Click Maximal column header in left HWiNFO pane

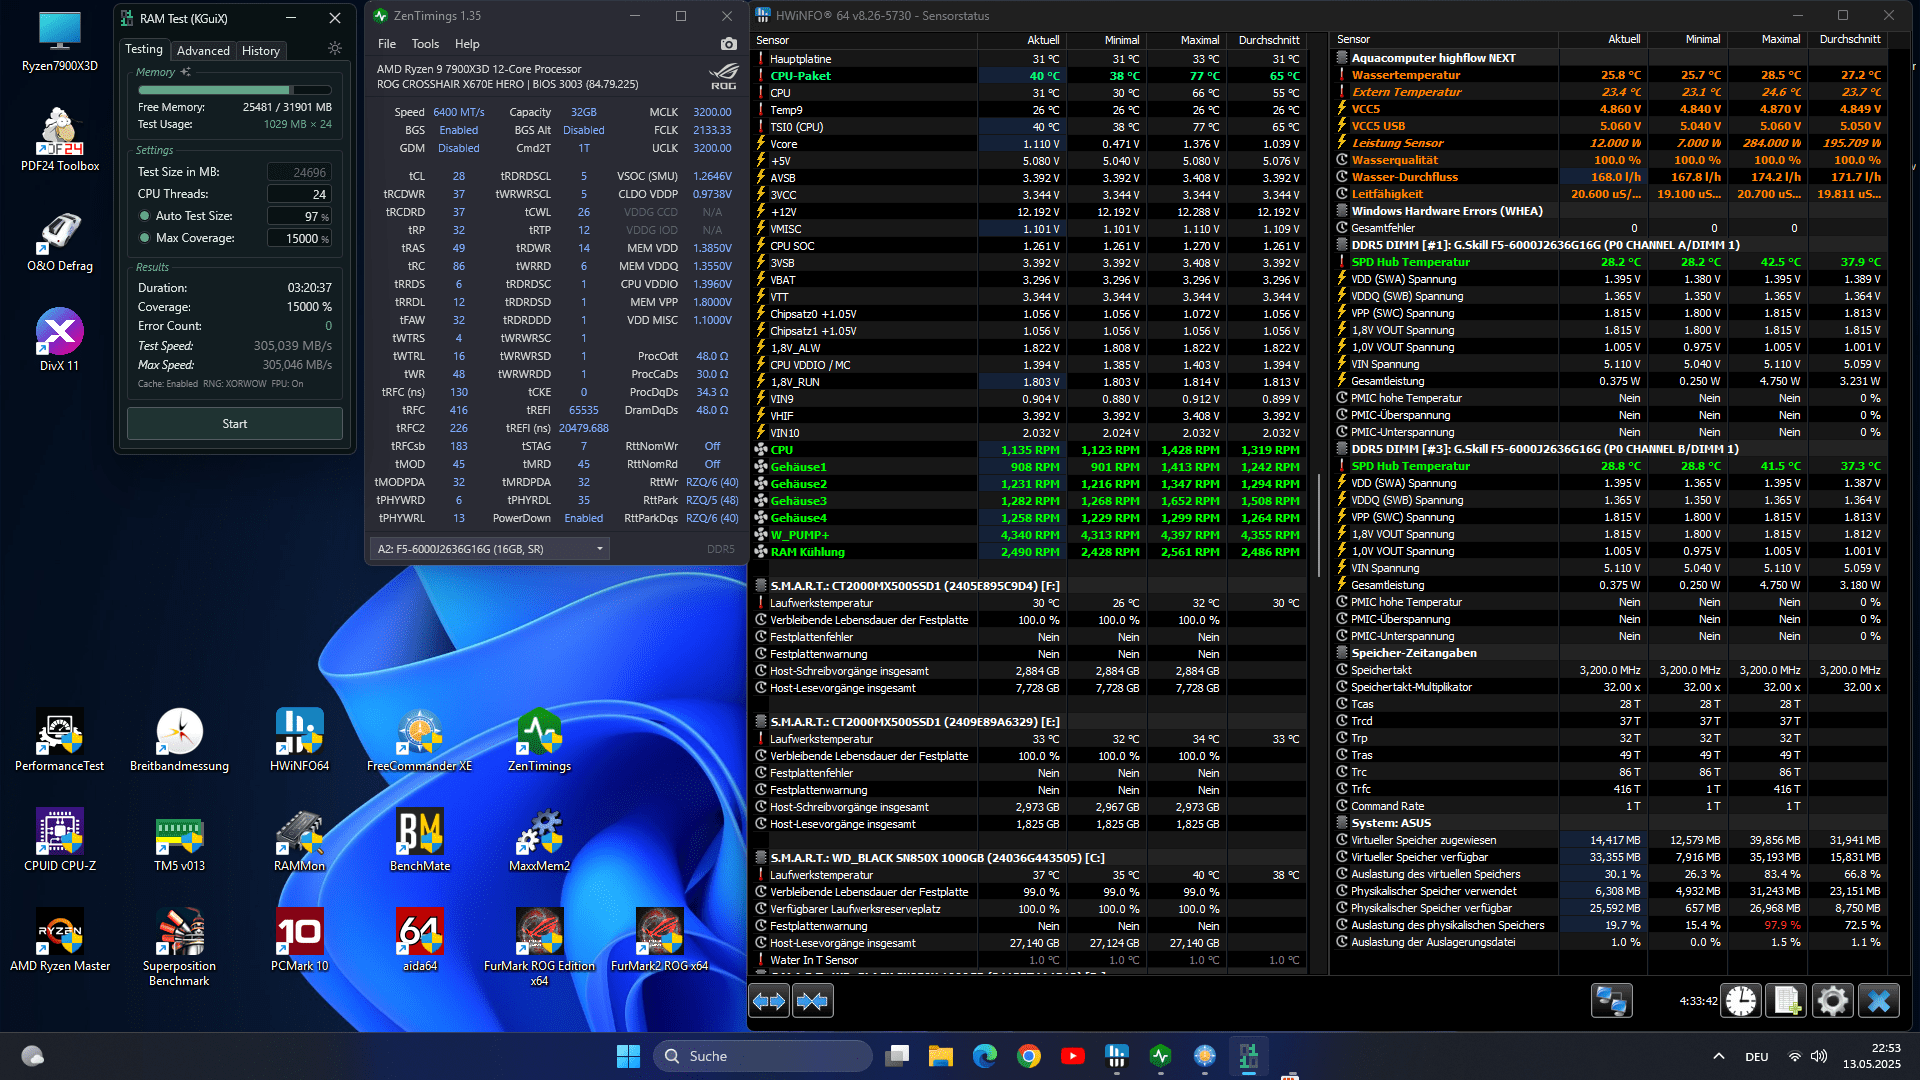point(1186,40)
